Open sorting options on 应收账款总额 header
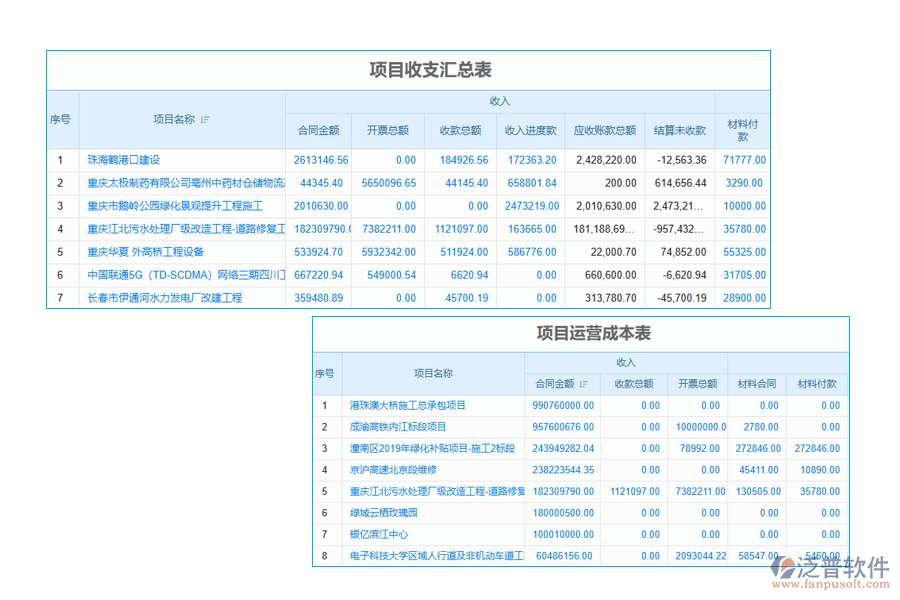Viewport: 900px width, 600px height. (603, 129)
